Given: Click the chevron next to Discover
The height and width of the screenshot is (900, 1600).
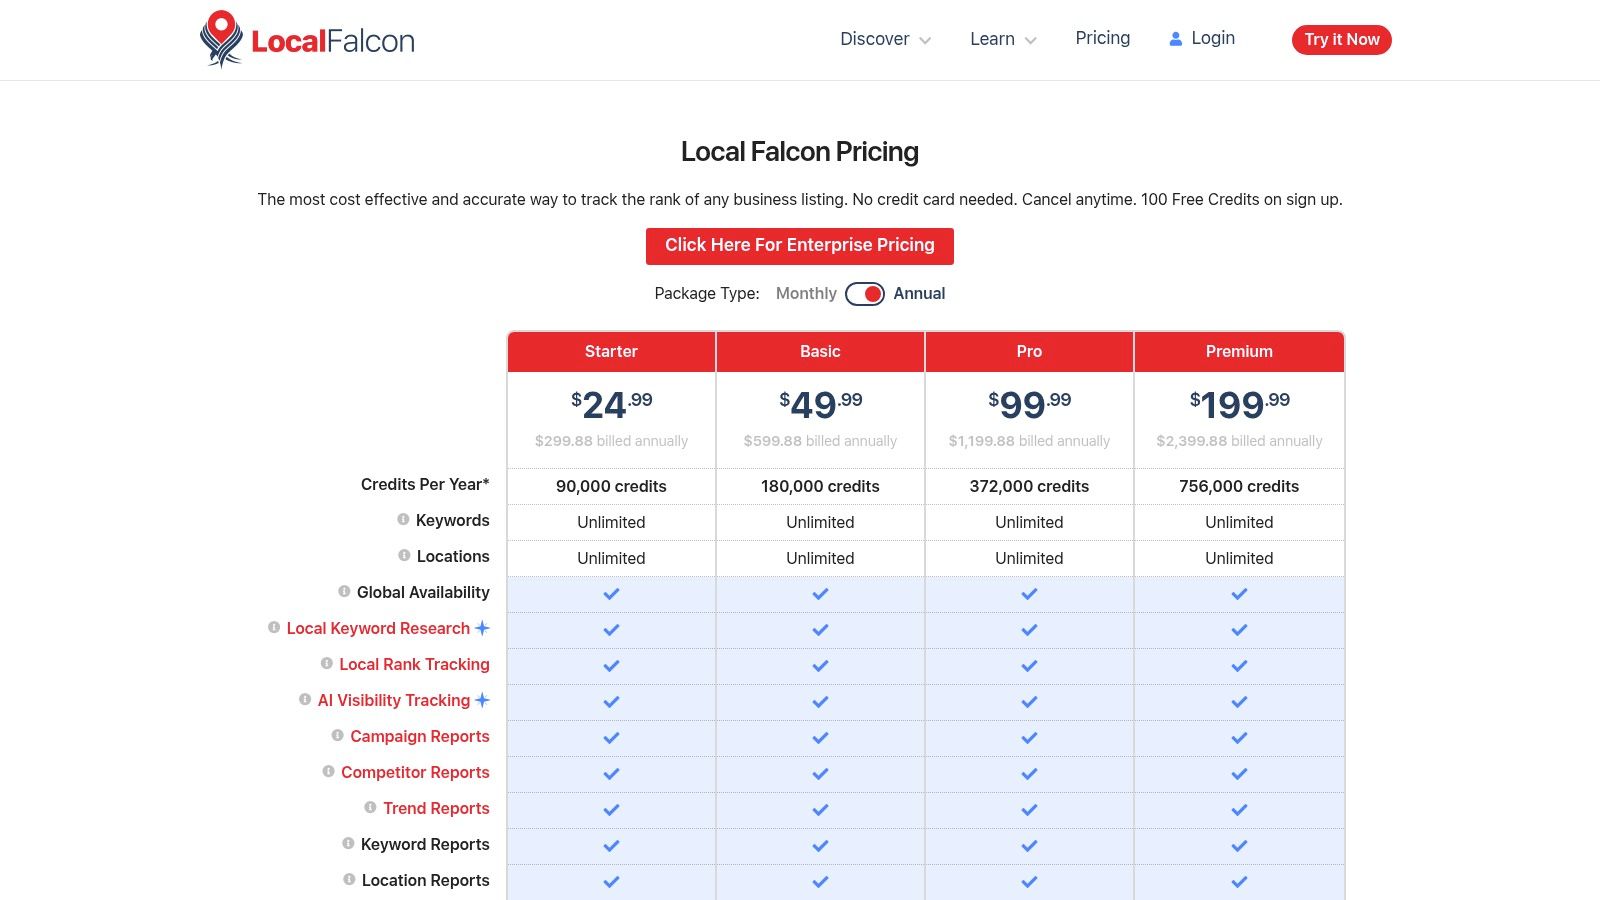Looking at the screenshot, I should pos(923,40).
